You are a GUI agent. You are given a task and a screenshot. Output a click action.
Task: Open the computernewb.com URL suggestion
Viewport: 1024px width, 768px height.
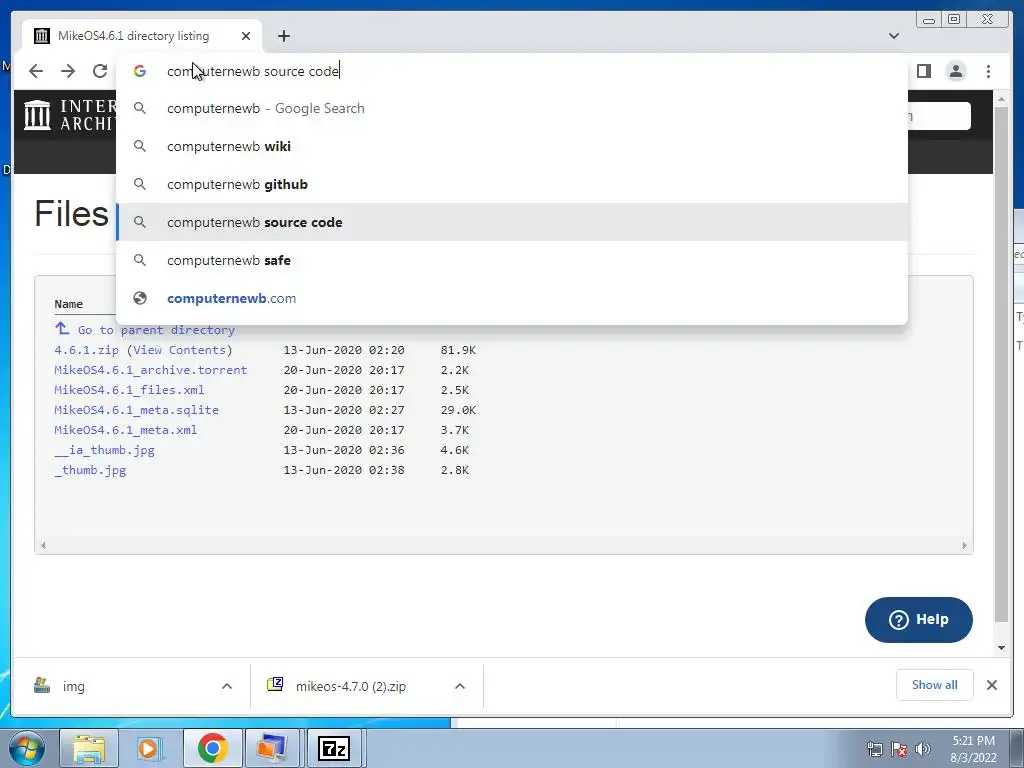click(x=512, y=298)
